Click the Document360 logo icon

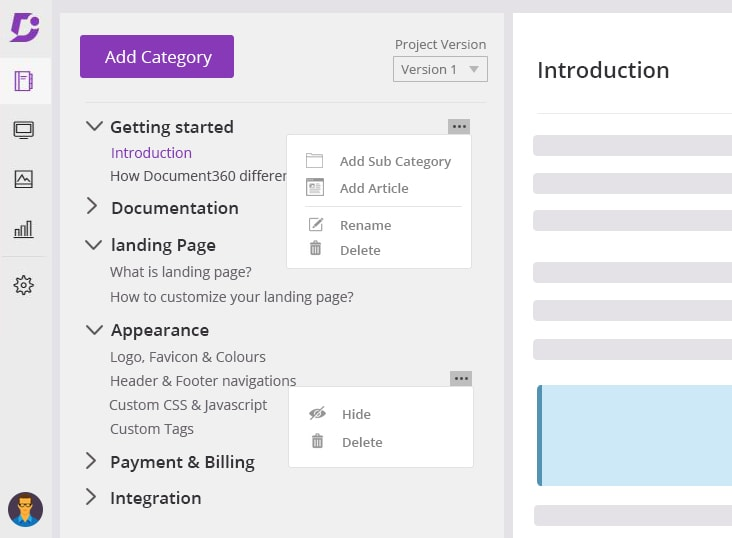(x=24, y=27)
